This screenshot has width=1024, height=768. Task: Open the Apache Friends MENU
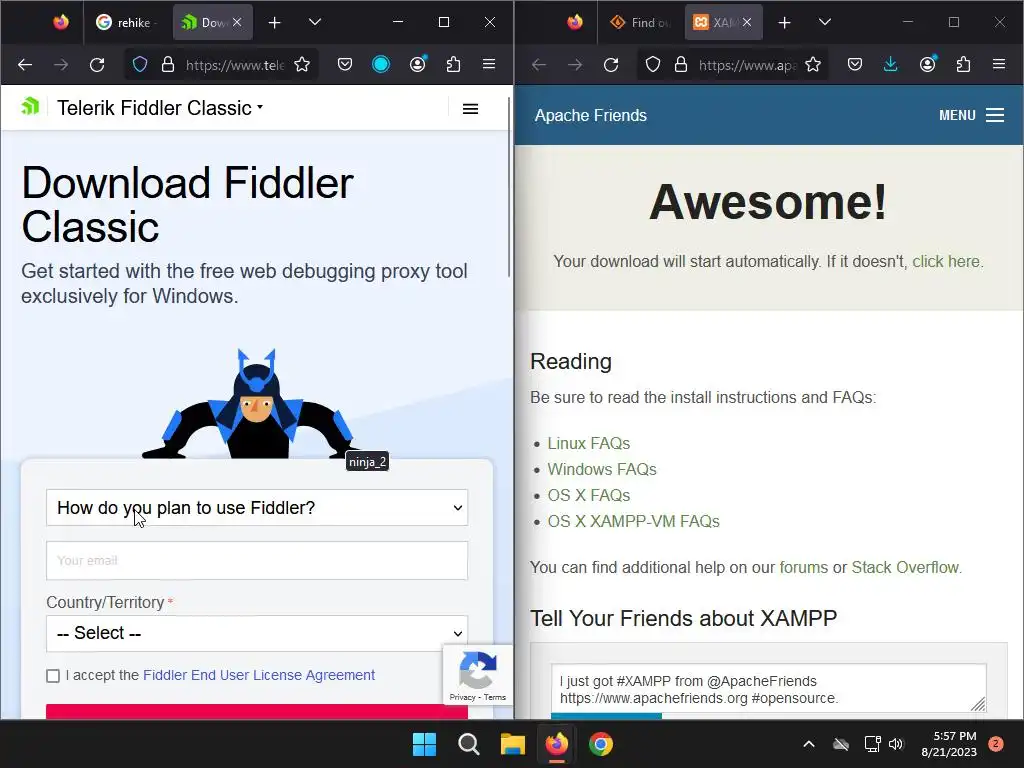971,116
